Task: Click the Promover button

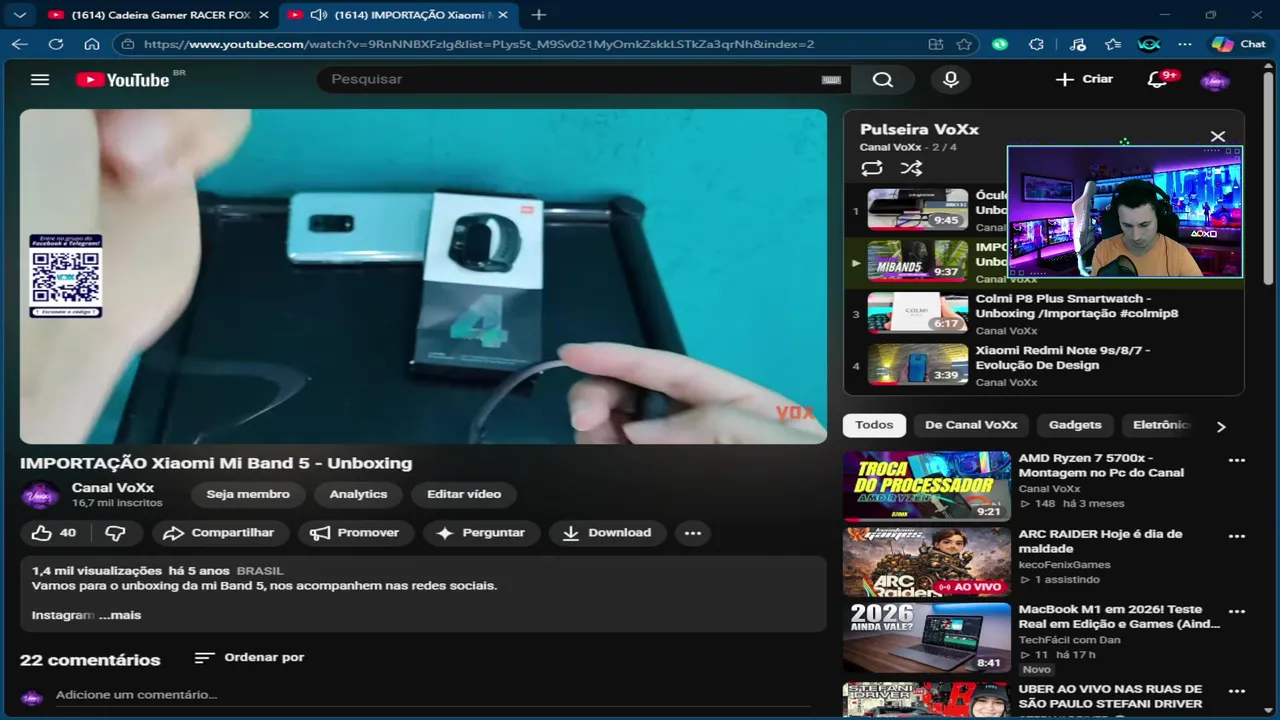Action: tap(355, 533)
